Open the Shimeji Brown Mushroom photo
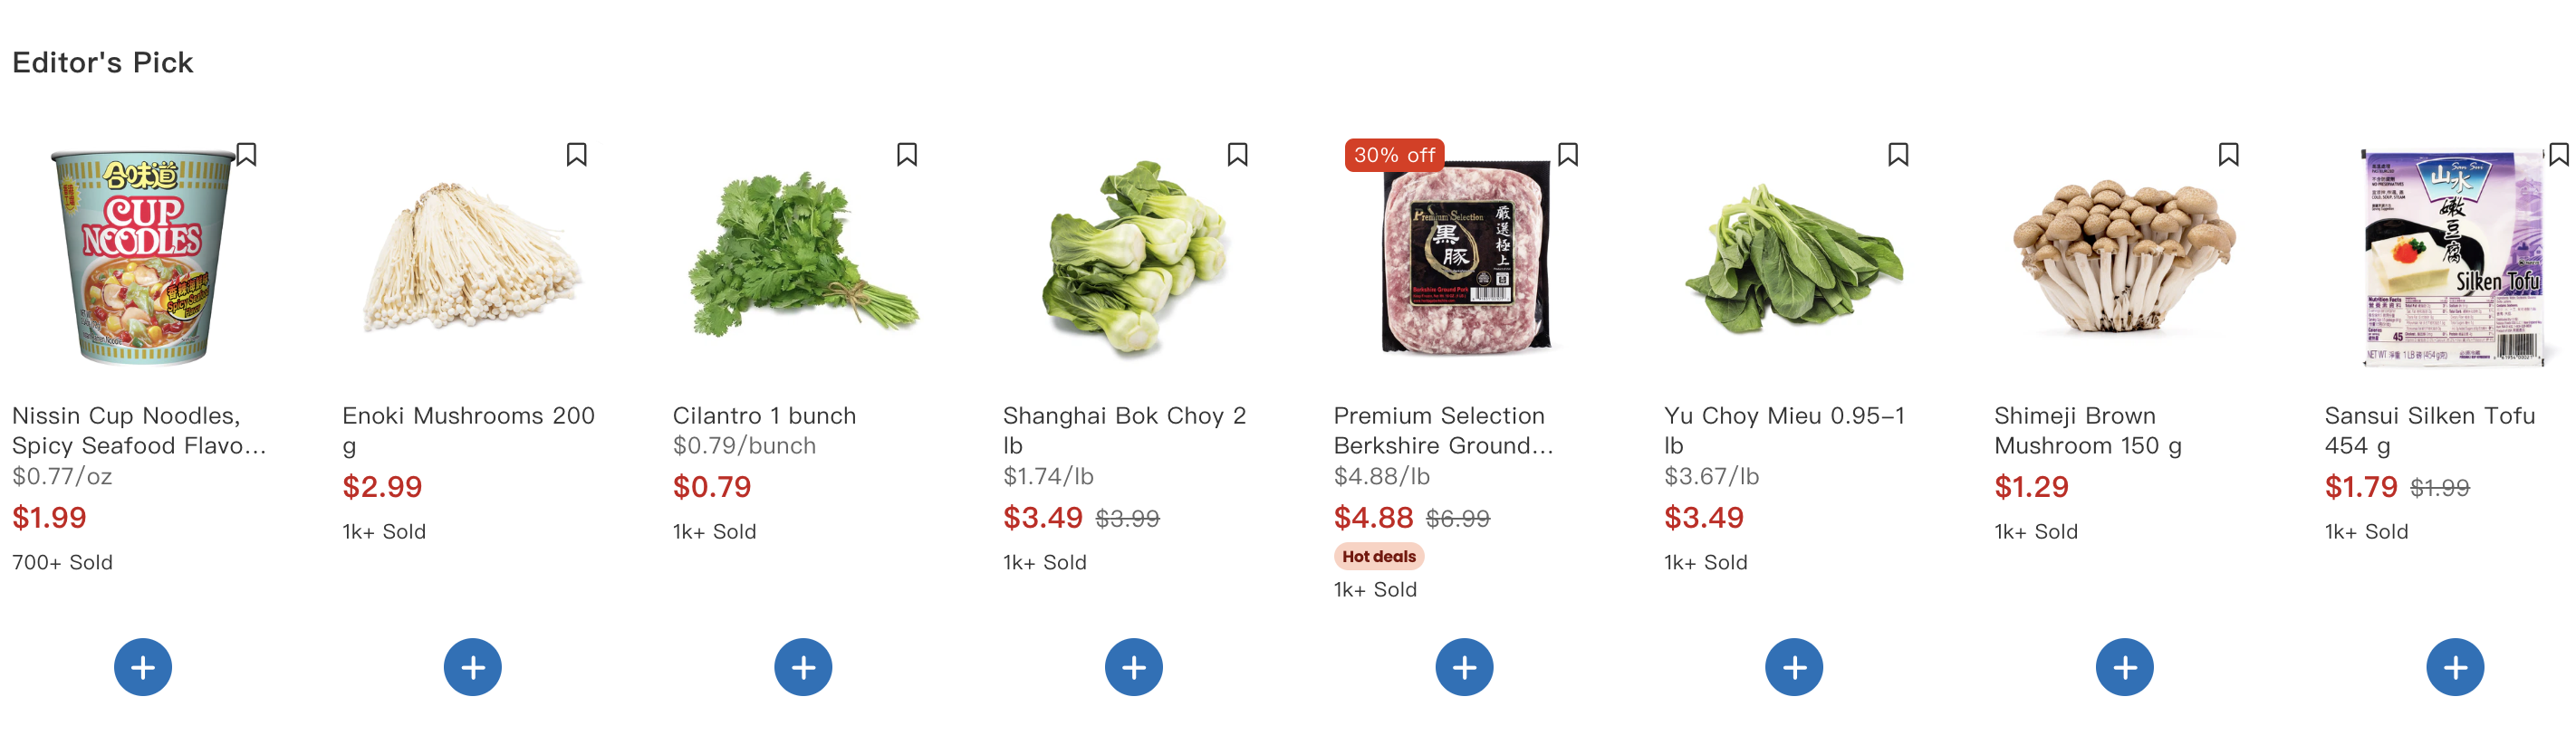This screenshot has width=2576, height=735. 2124,256
